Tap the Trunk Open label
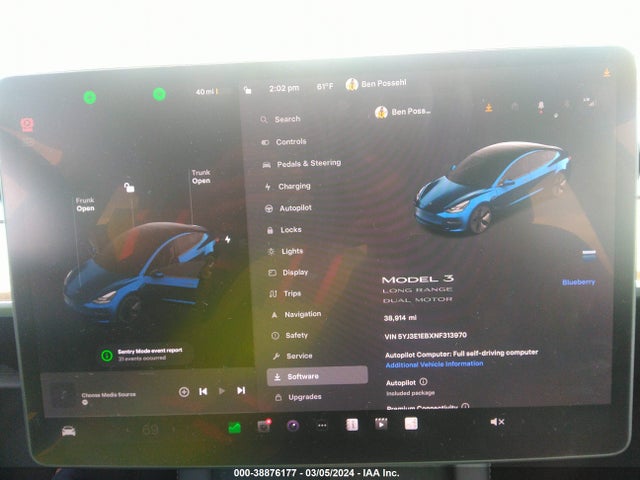This screenshot has width=640, height=480. pos(201,176)
